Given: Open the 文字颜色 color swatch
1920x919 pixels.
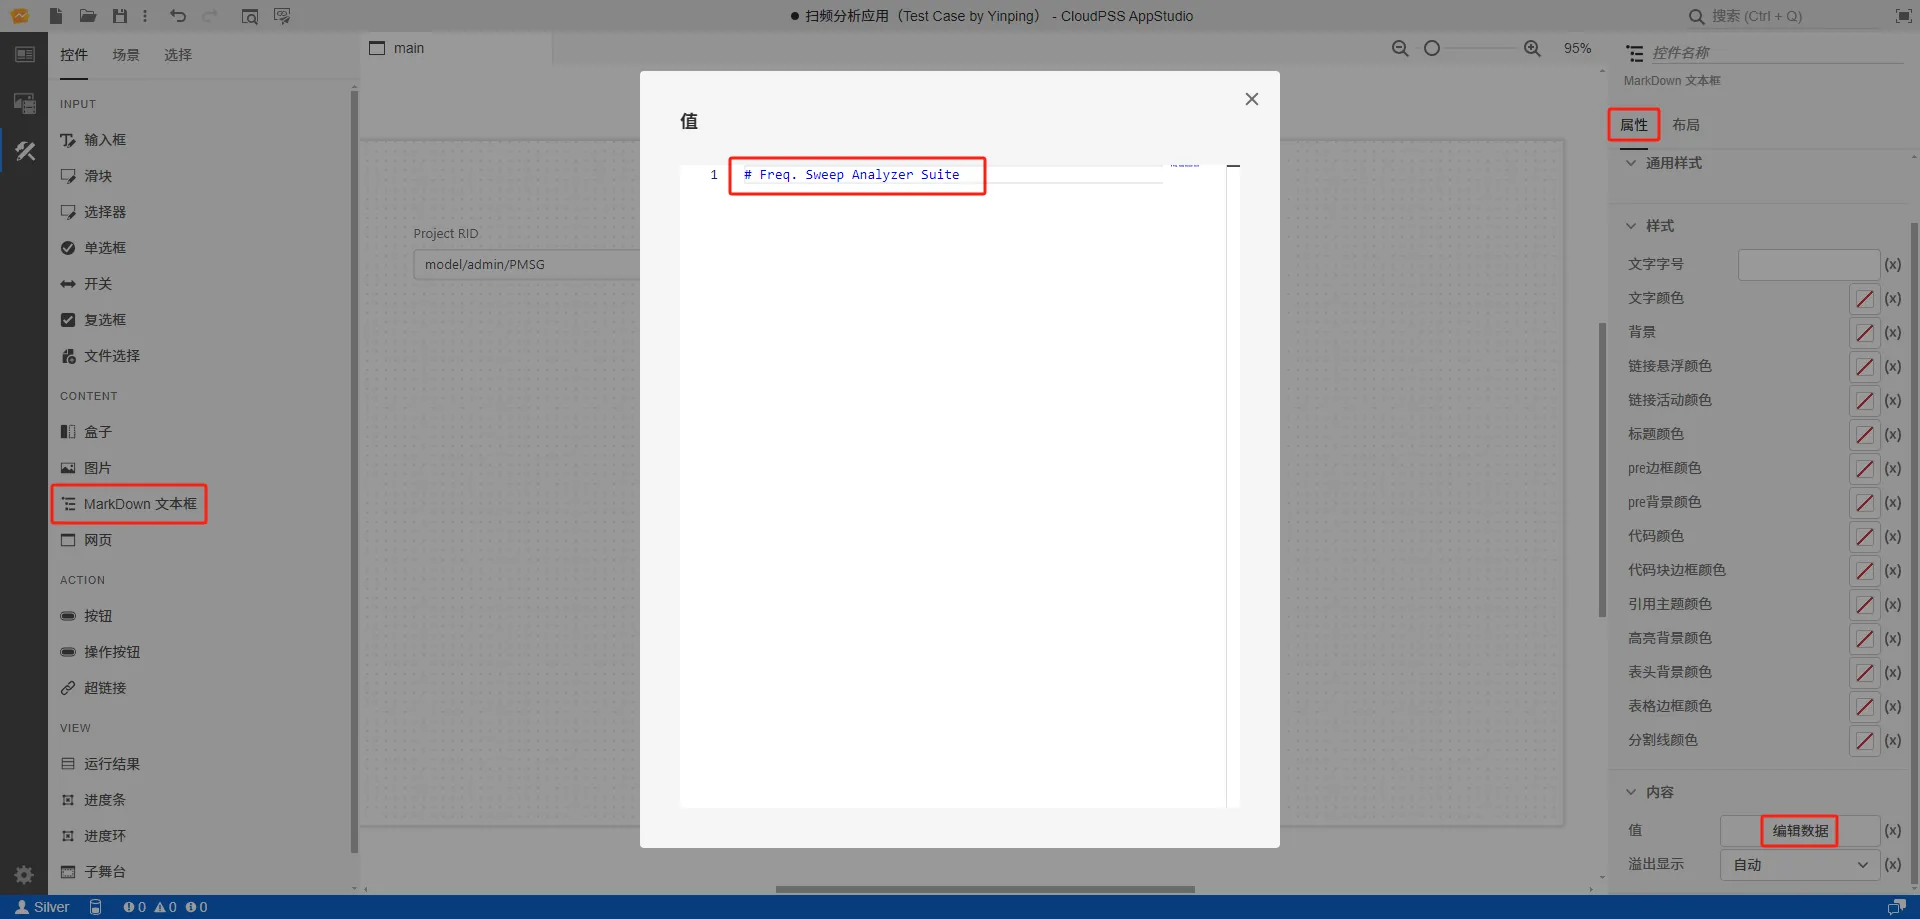Looking at the screenshot, I should tap(1865, 299).
